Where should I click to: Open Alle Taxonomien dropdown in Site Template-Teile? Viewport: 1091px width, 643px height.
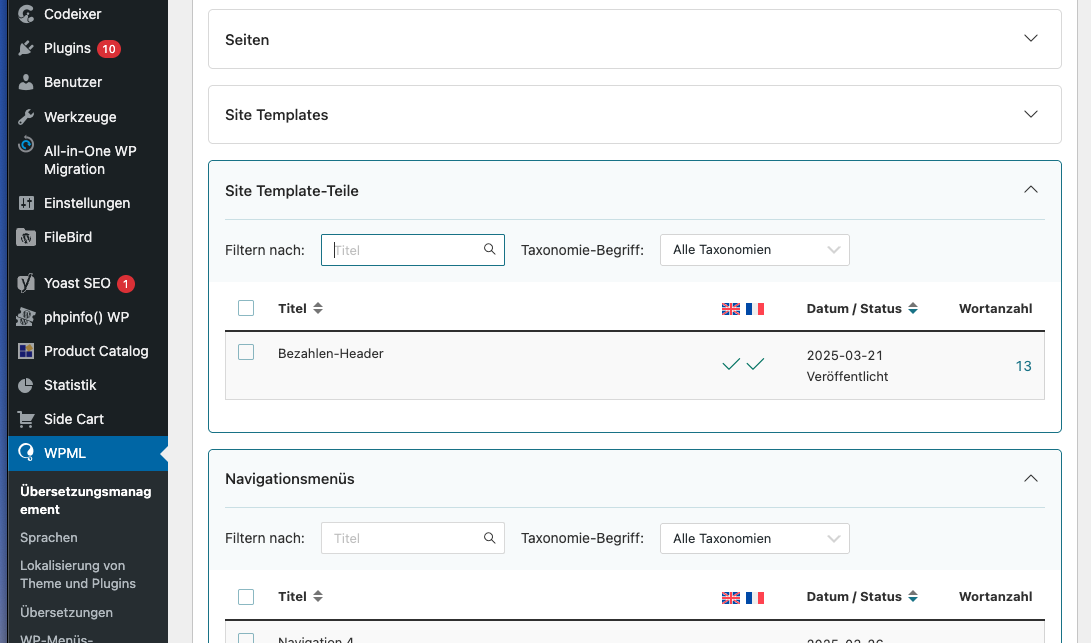(x=755, y=250)
